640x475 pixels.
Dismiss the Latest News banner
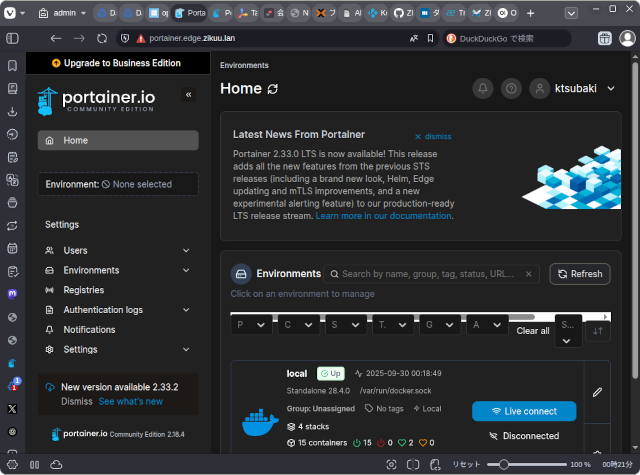click(x=433, y=136)
